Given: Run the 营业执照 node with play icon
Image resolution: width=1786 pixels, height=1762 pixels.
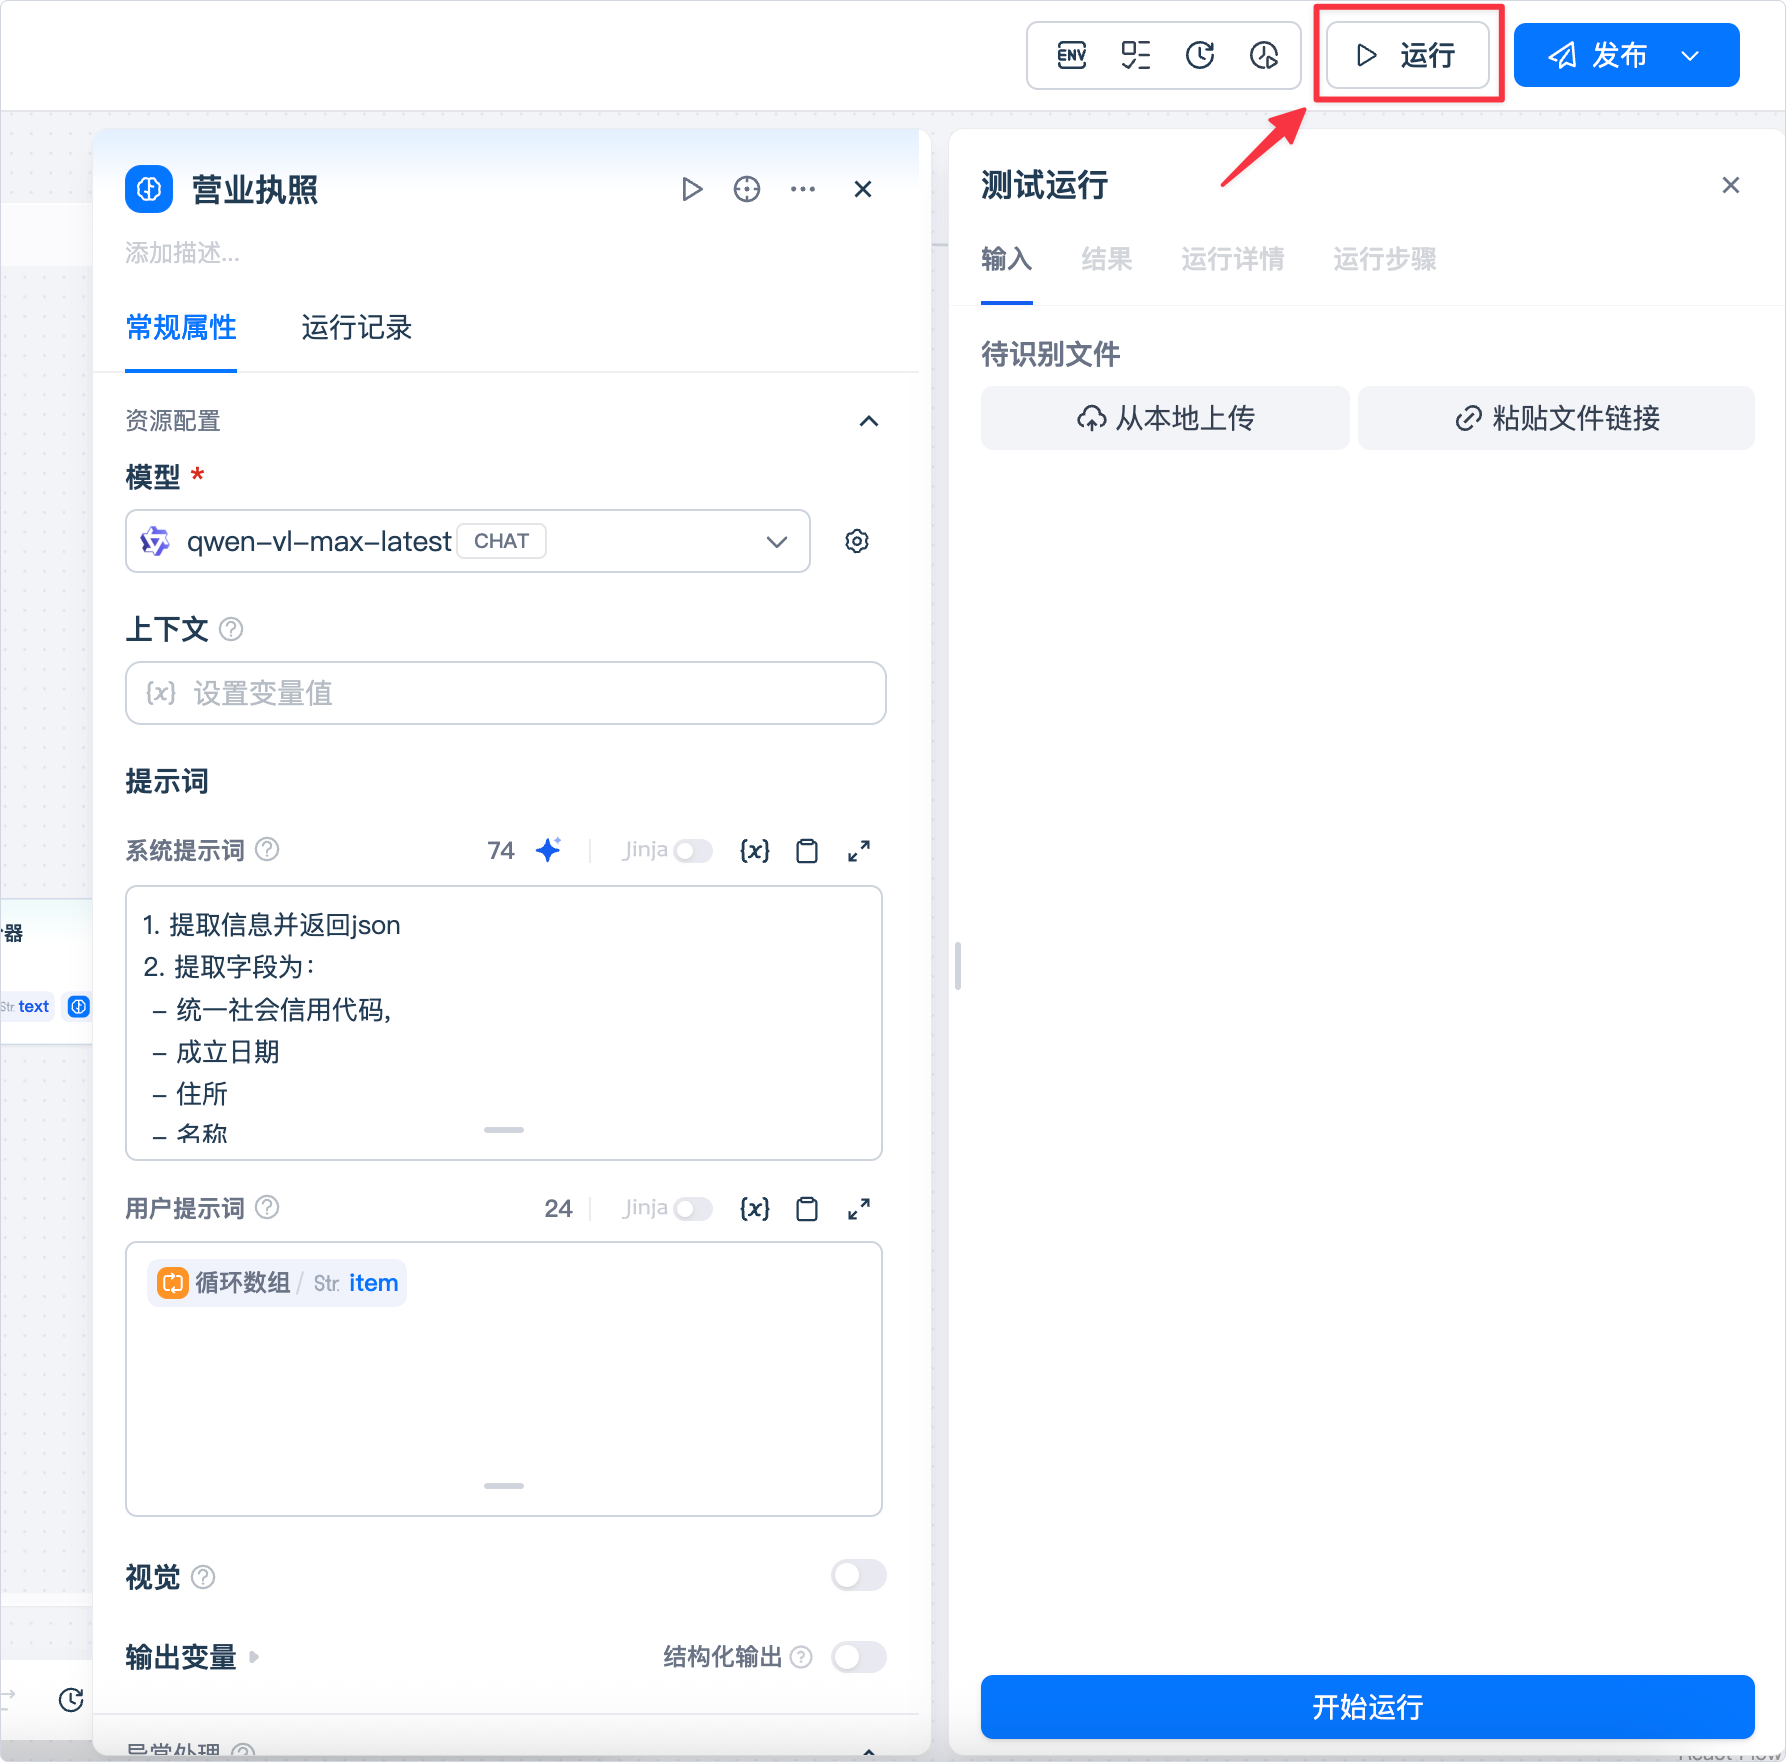Looking at the screenshot, I should click(x=691, y=189).
